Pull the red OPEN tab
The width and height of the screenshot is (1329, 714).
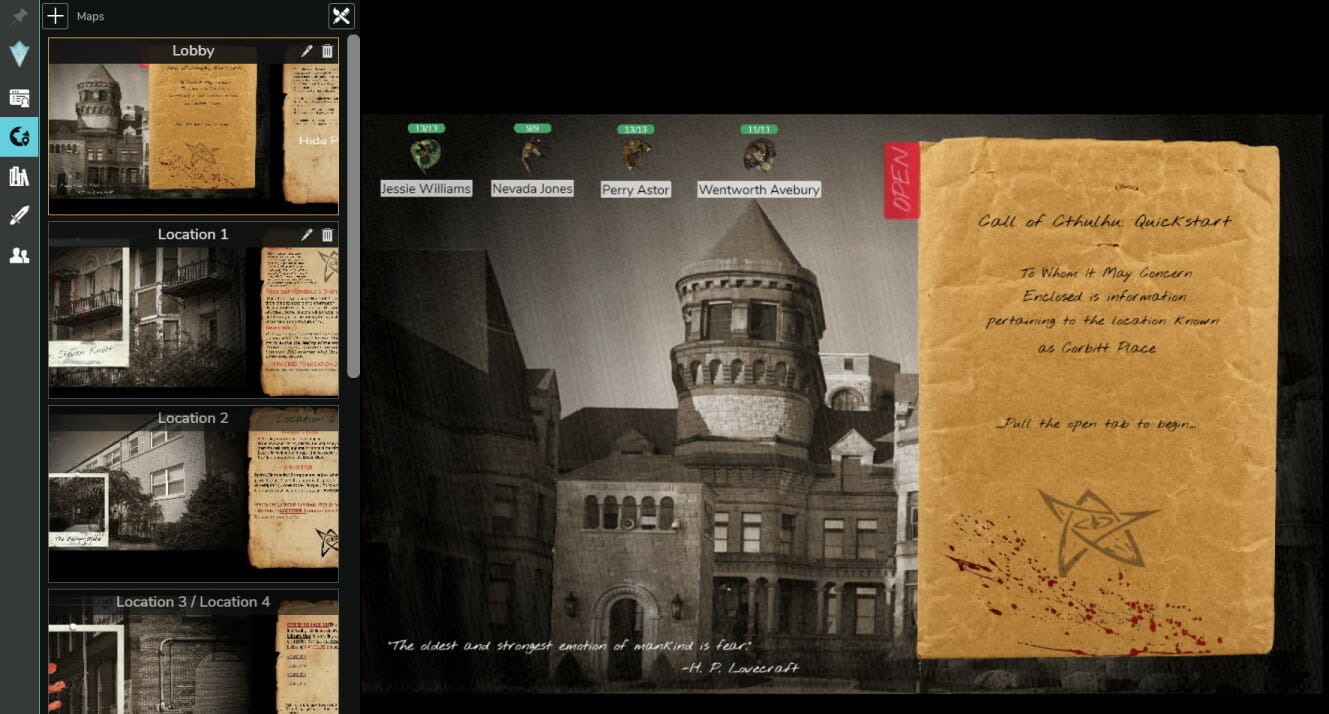901,180
